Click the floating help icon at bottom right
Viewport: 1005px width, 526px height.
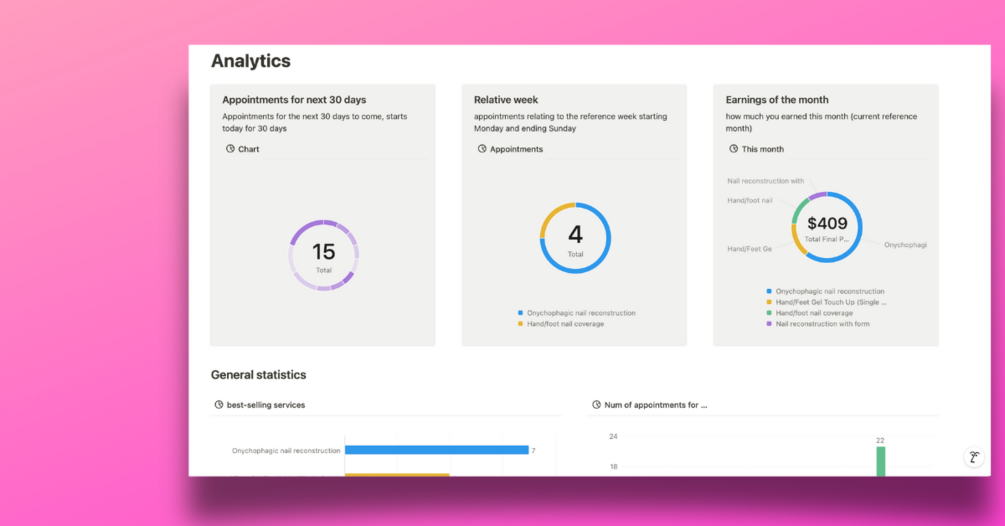point(974,457)
